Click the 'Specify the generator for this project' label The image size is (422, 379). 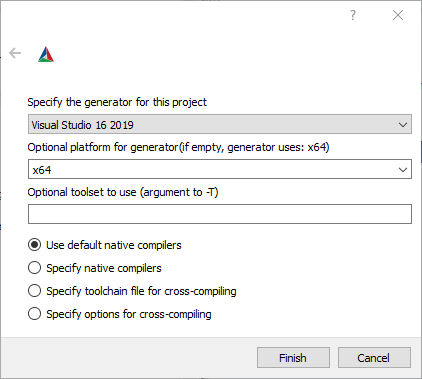point(117,102)
